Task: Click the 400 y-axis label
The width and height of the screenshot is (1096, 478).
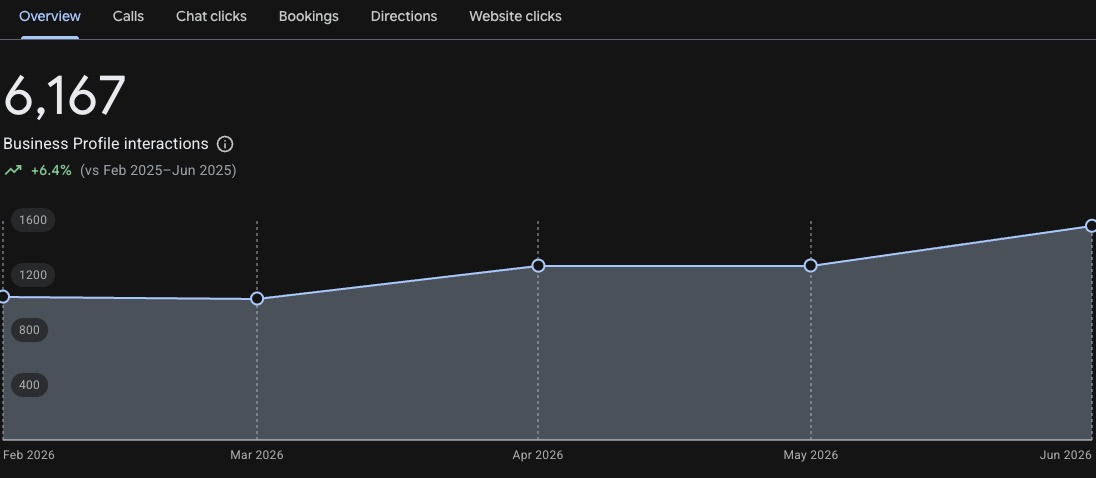Action: pos(29,385)
